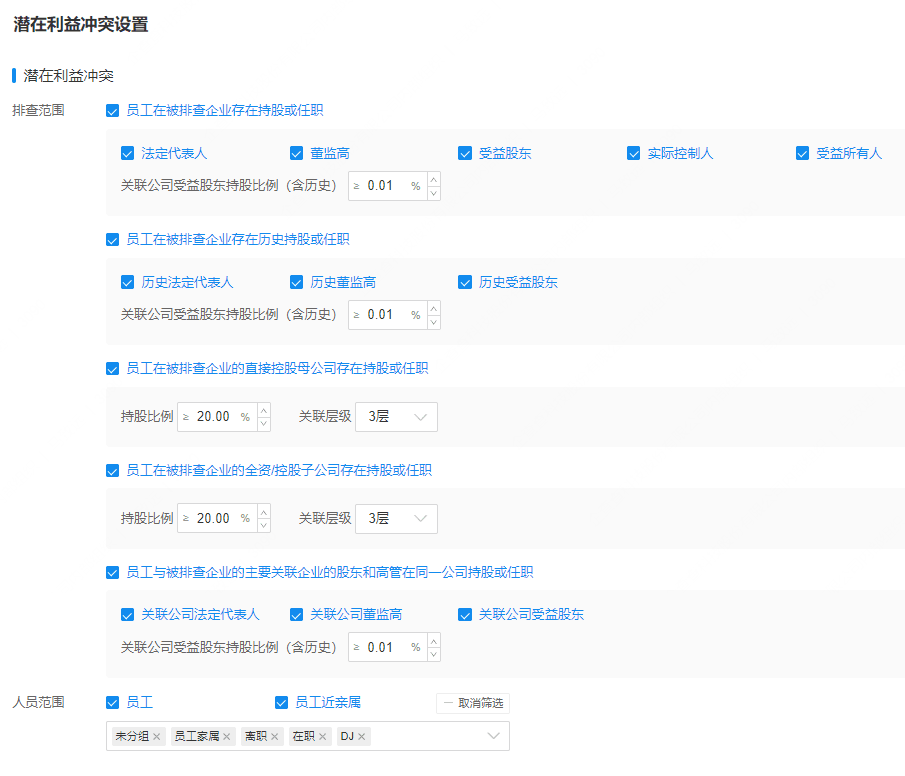Remove the 在职 tag
Viewport: 905px width, 776px height.
(x=323, y=737)
